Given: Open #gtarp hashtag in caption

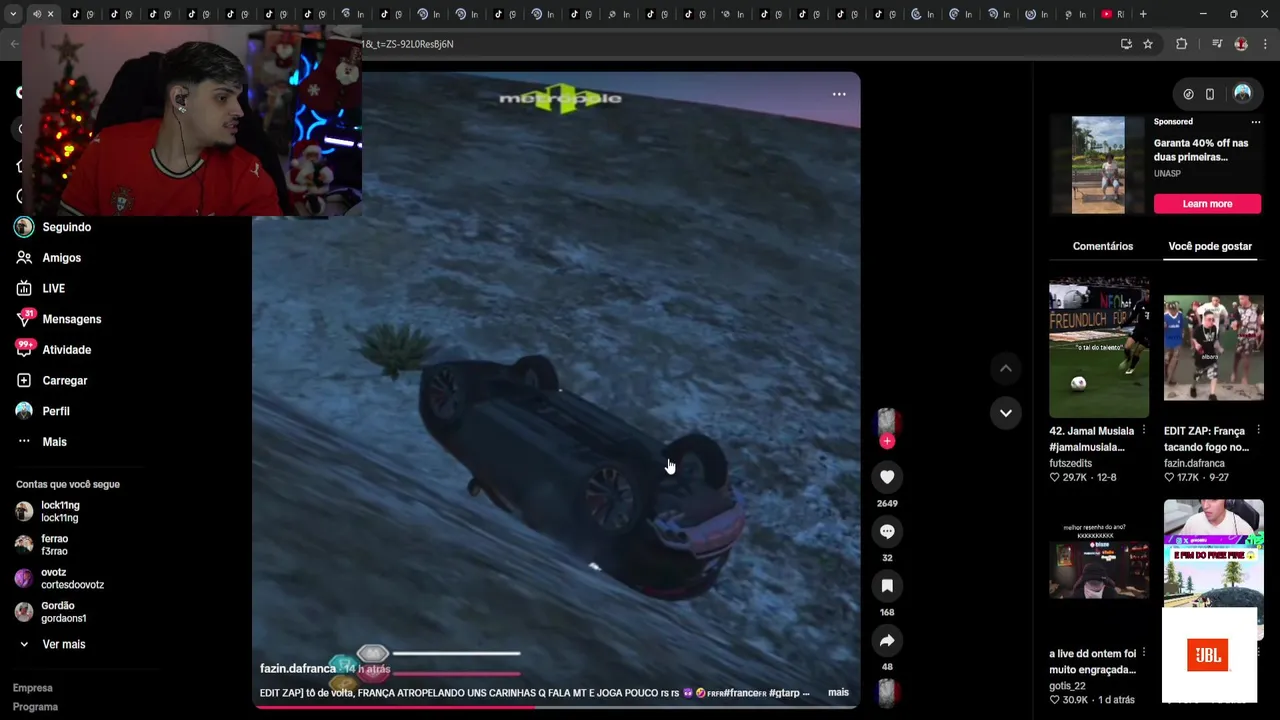Looking at the screenshot, I should pos(784,692).
